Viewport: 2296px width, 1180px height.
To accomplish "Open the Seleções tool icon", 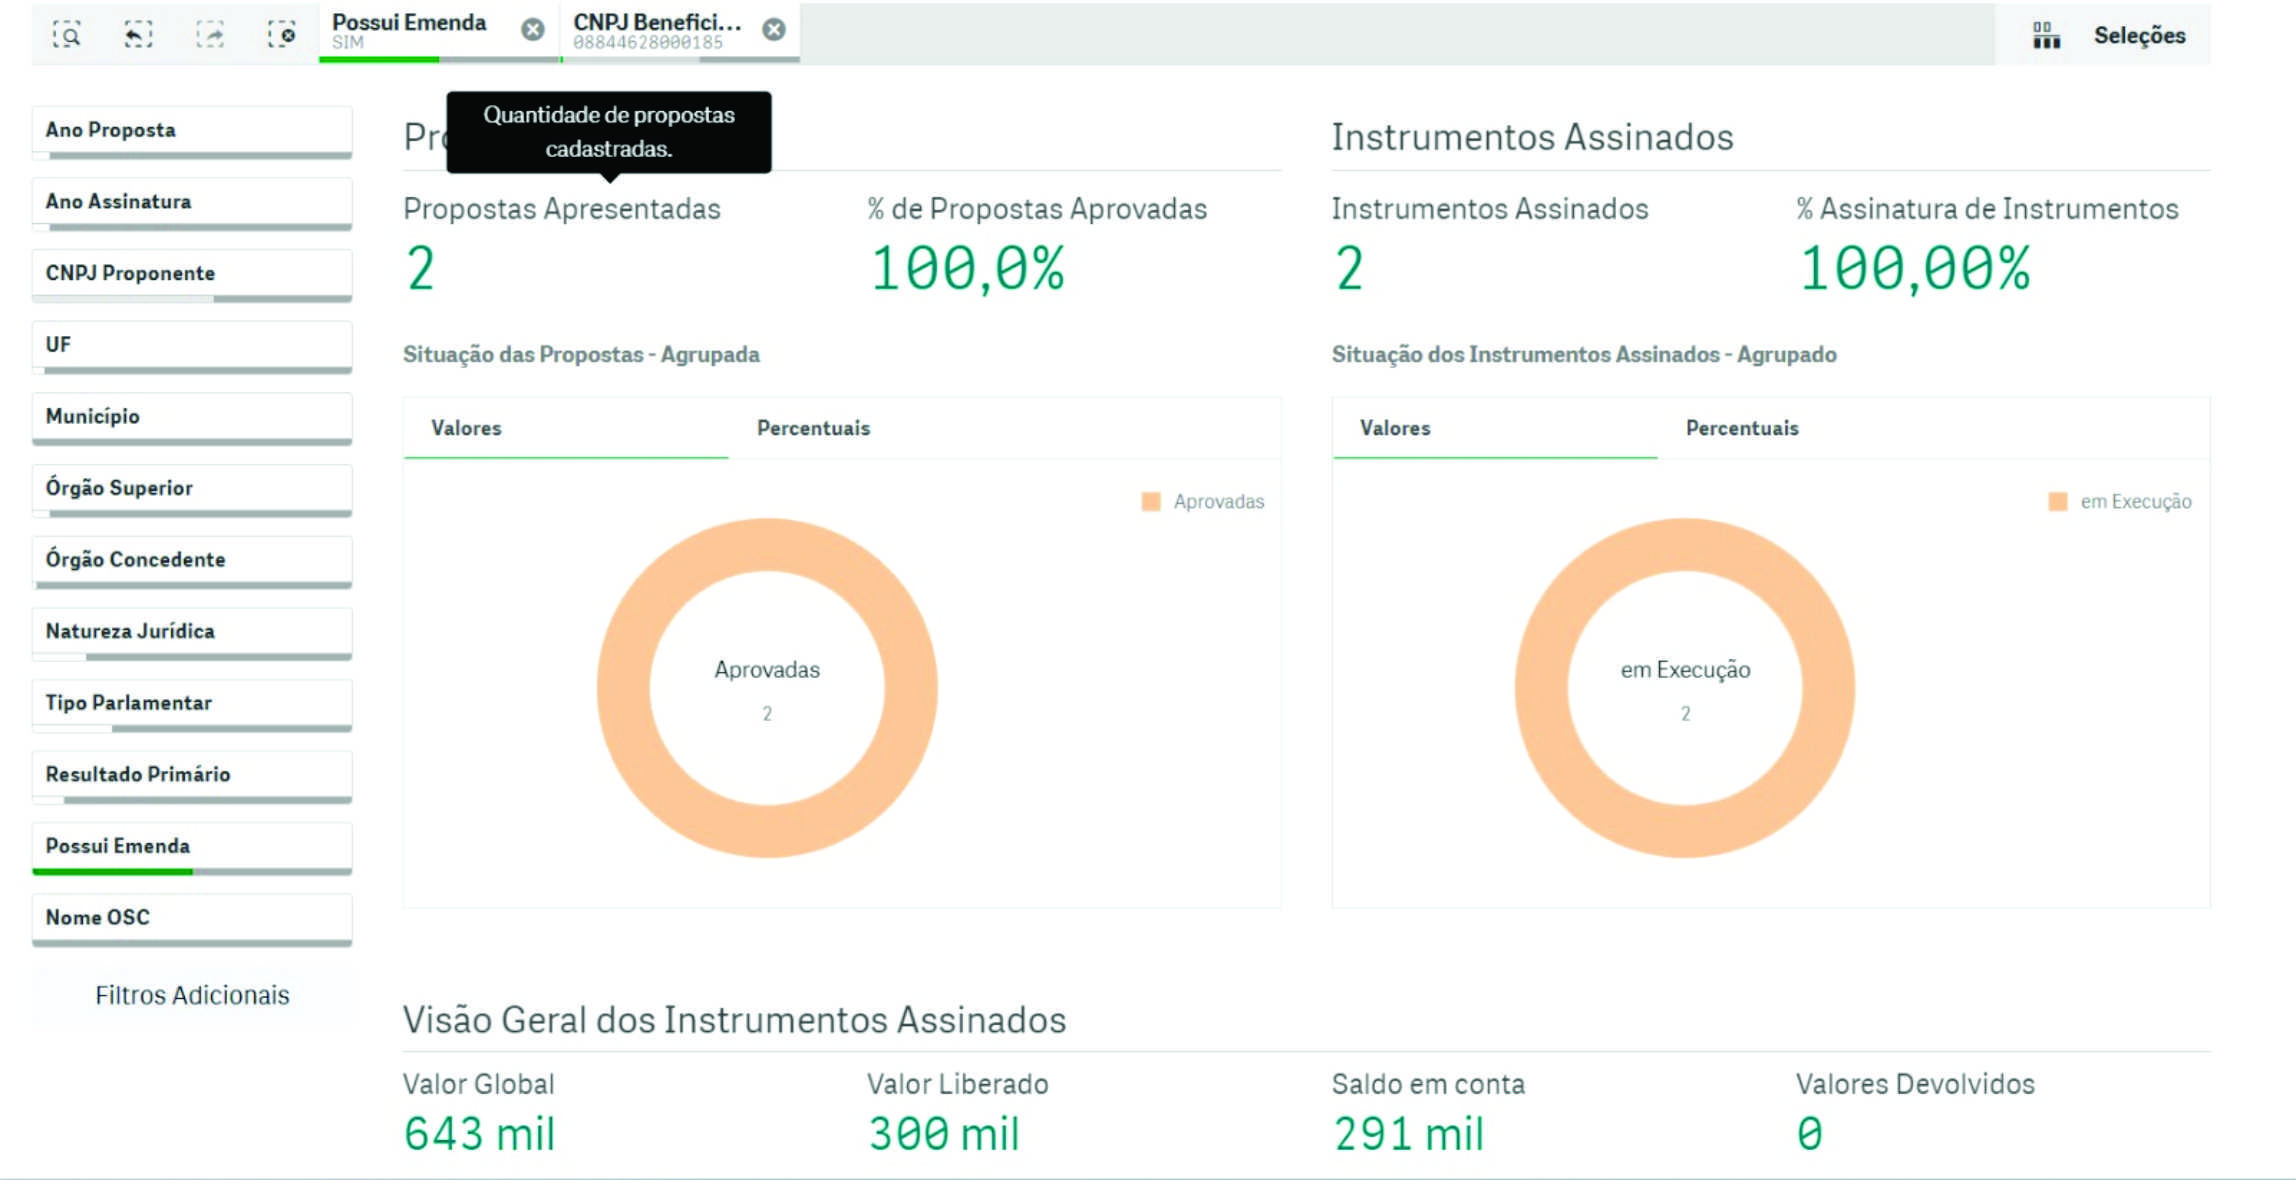I will [2048, 33].
